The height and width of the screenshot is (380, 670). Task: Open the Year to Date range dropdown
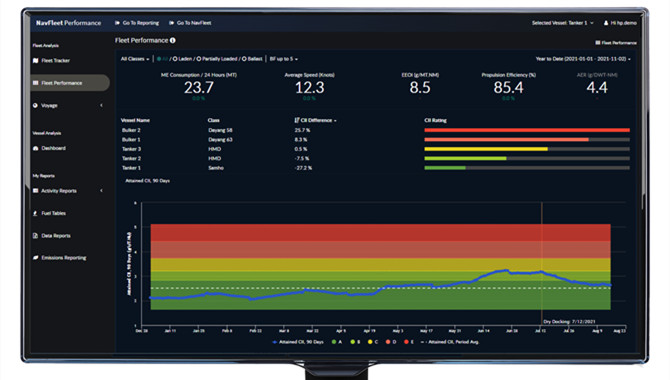(583, 59)
